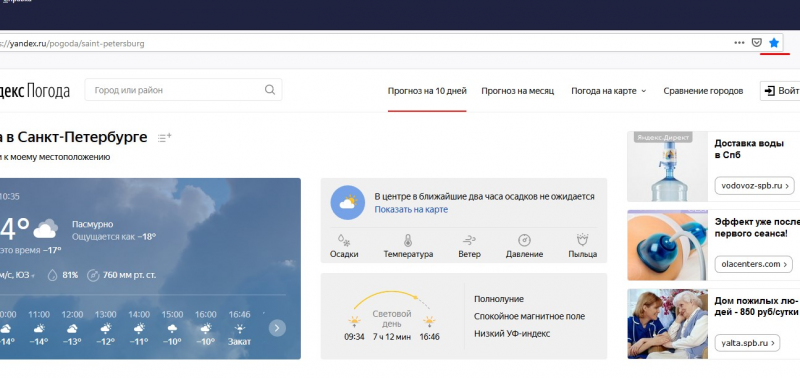Open yalta.spb.ru ad link button

point(747,343)
